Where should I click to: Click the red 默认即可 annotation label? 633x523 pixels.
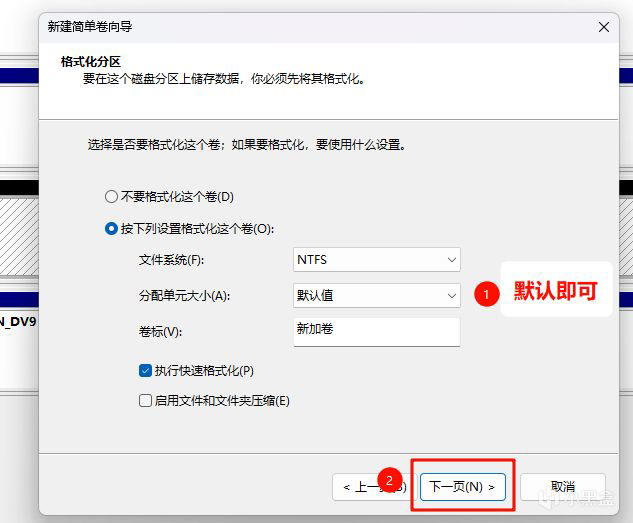(555, 291)
